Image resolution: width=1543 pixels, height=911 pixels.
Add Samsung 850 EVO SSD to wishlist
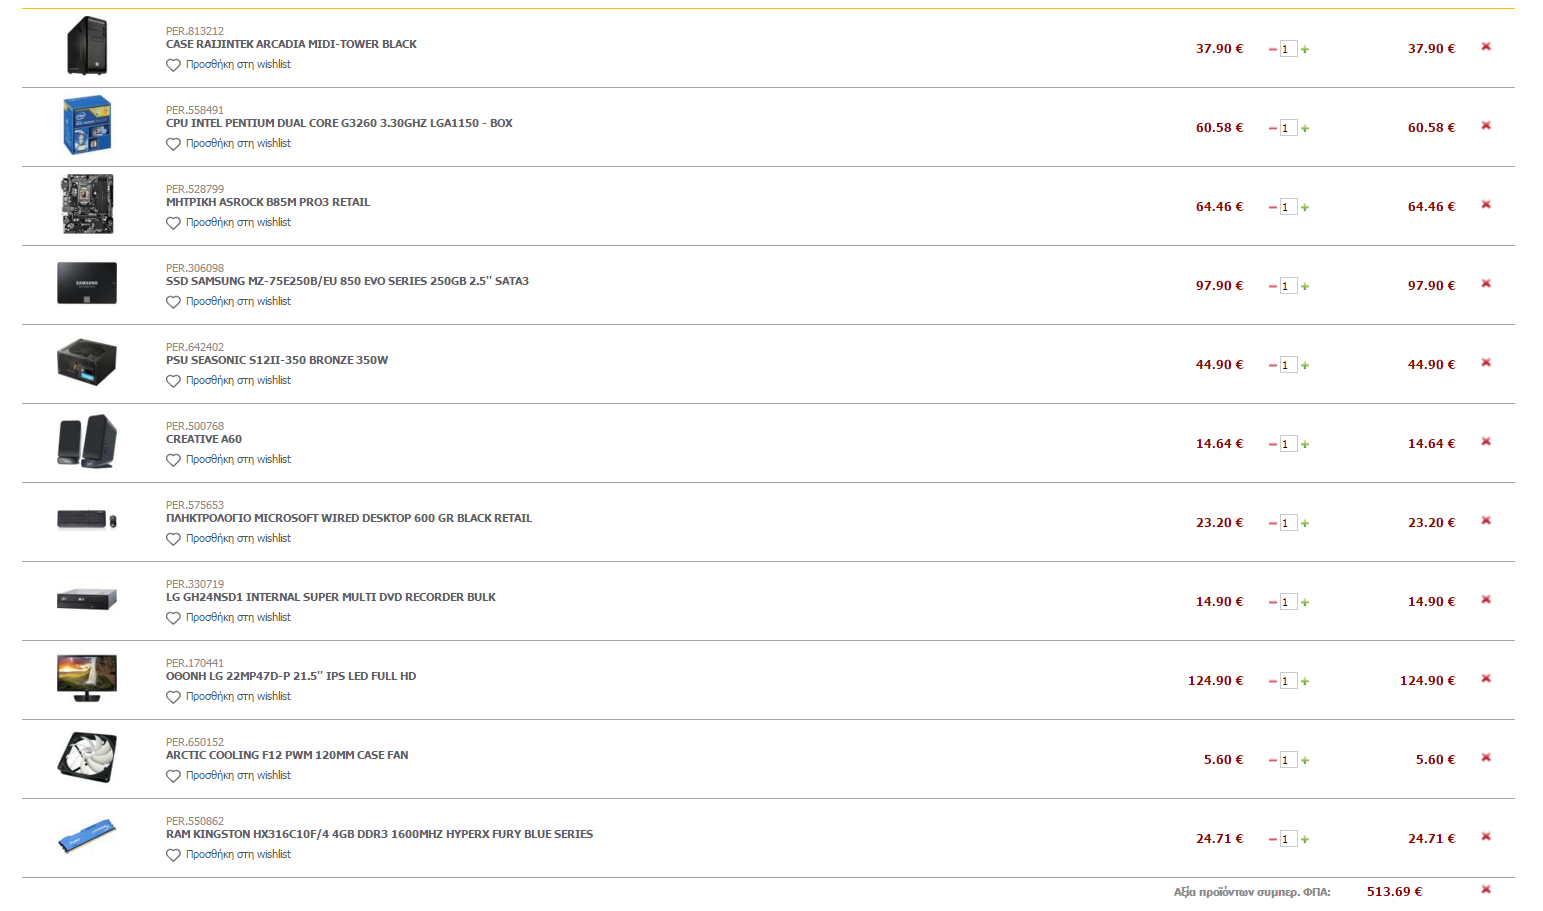(x=228, y=302)
